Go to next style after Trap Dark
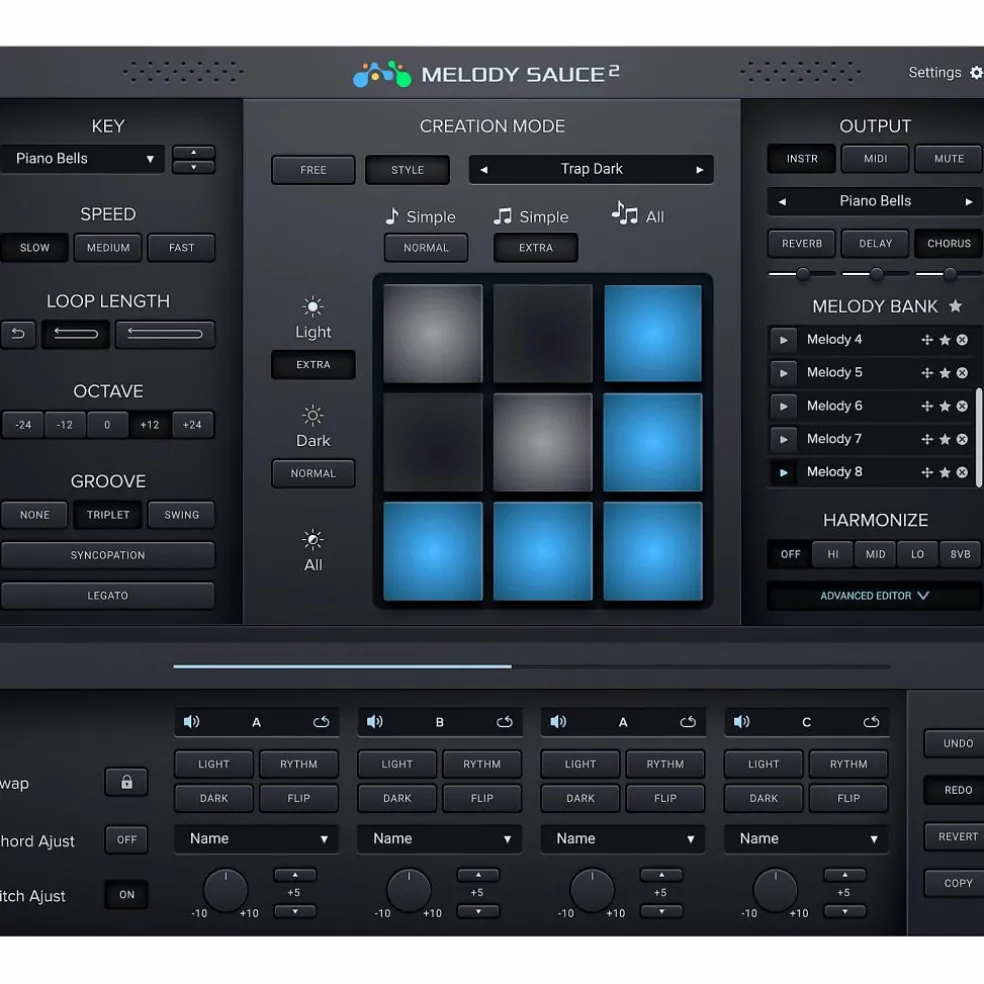Image resolution: width=984 pixels, height=984 pixels. pos(700,170)
